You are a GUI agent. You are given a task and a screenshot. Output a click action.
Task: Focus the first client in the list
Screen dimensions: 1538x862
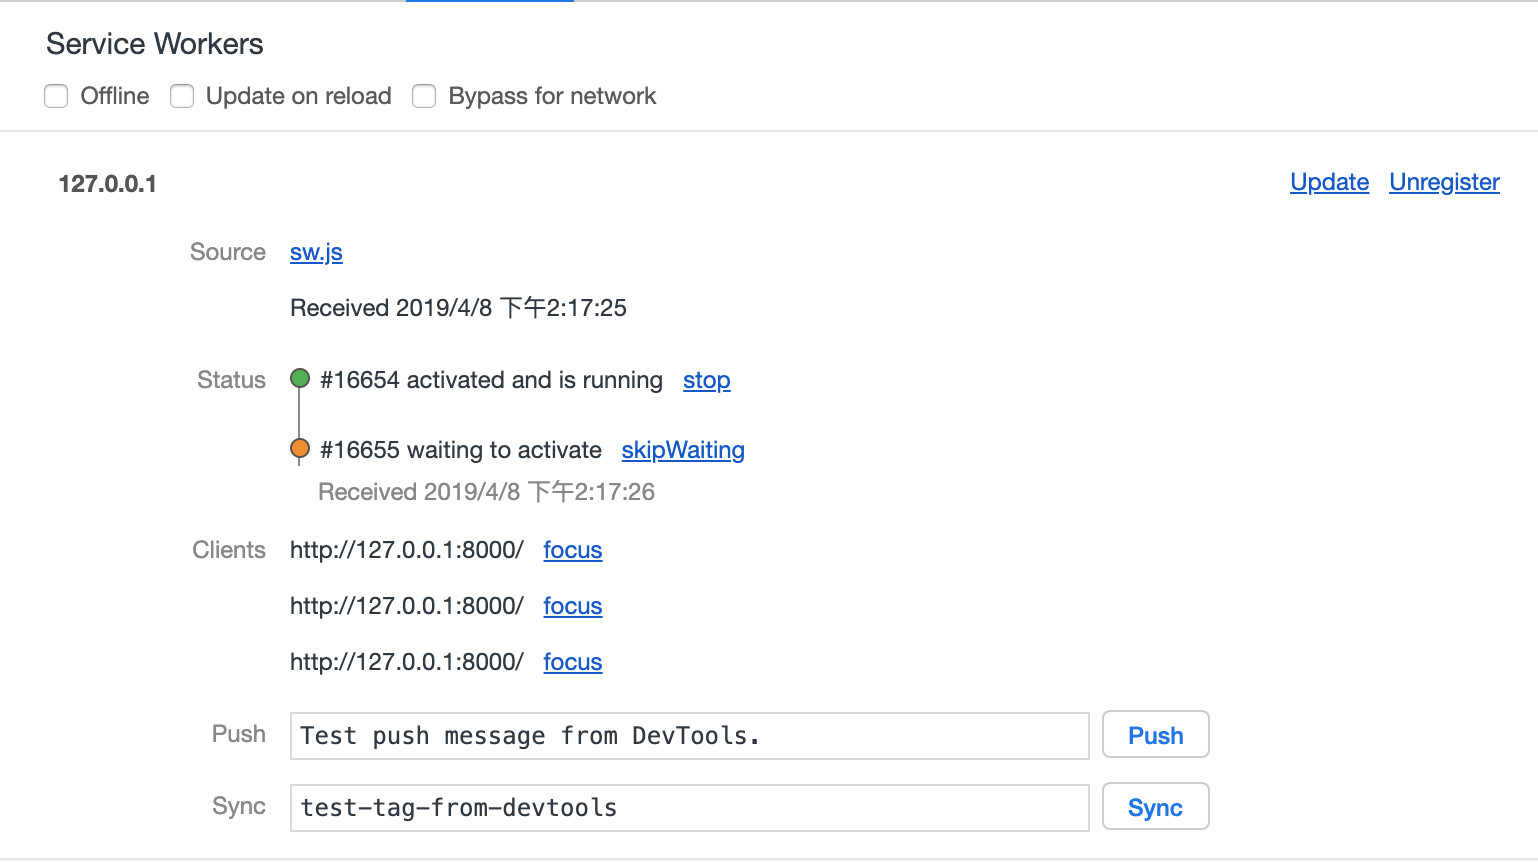click(x=573, y=550)
